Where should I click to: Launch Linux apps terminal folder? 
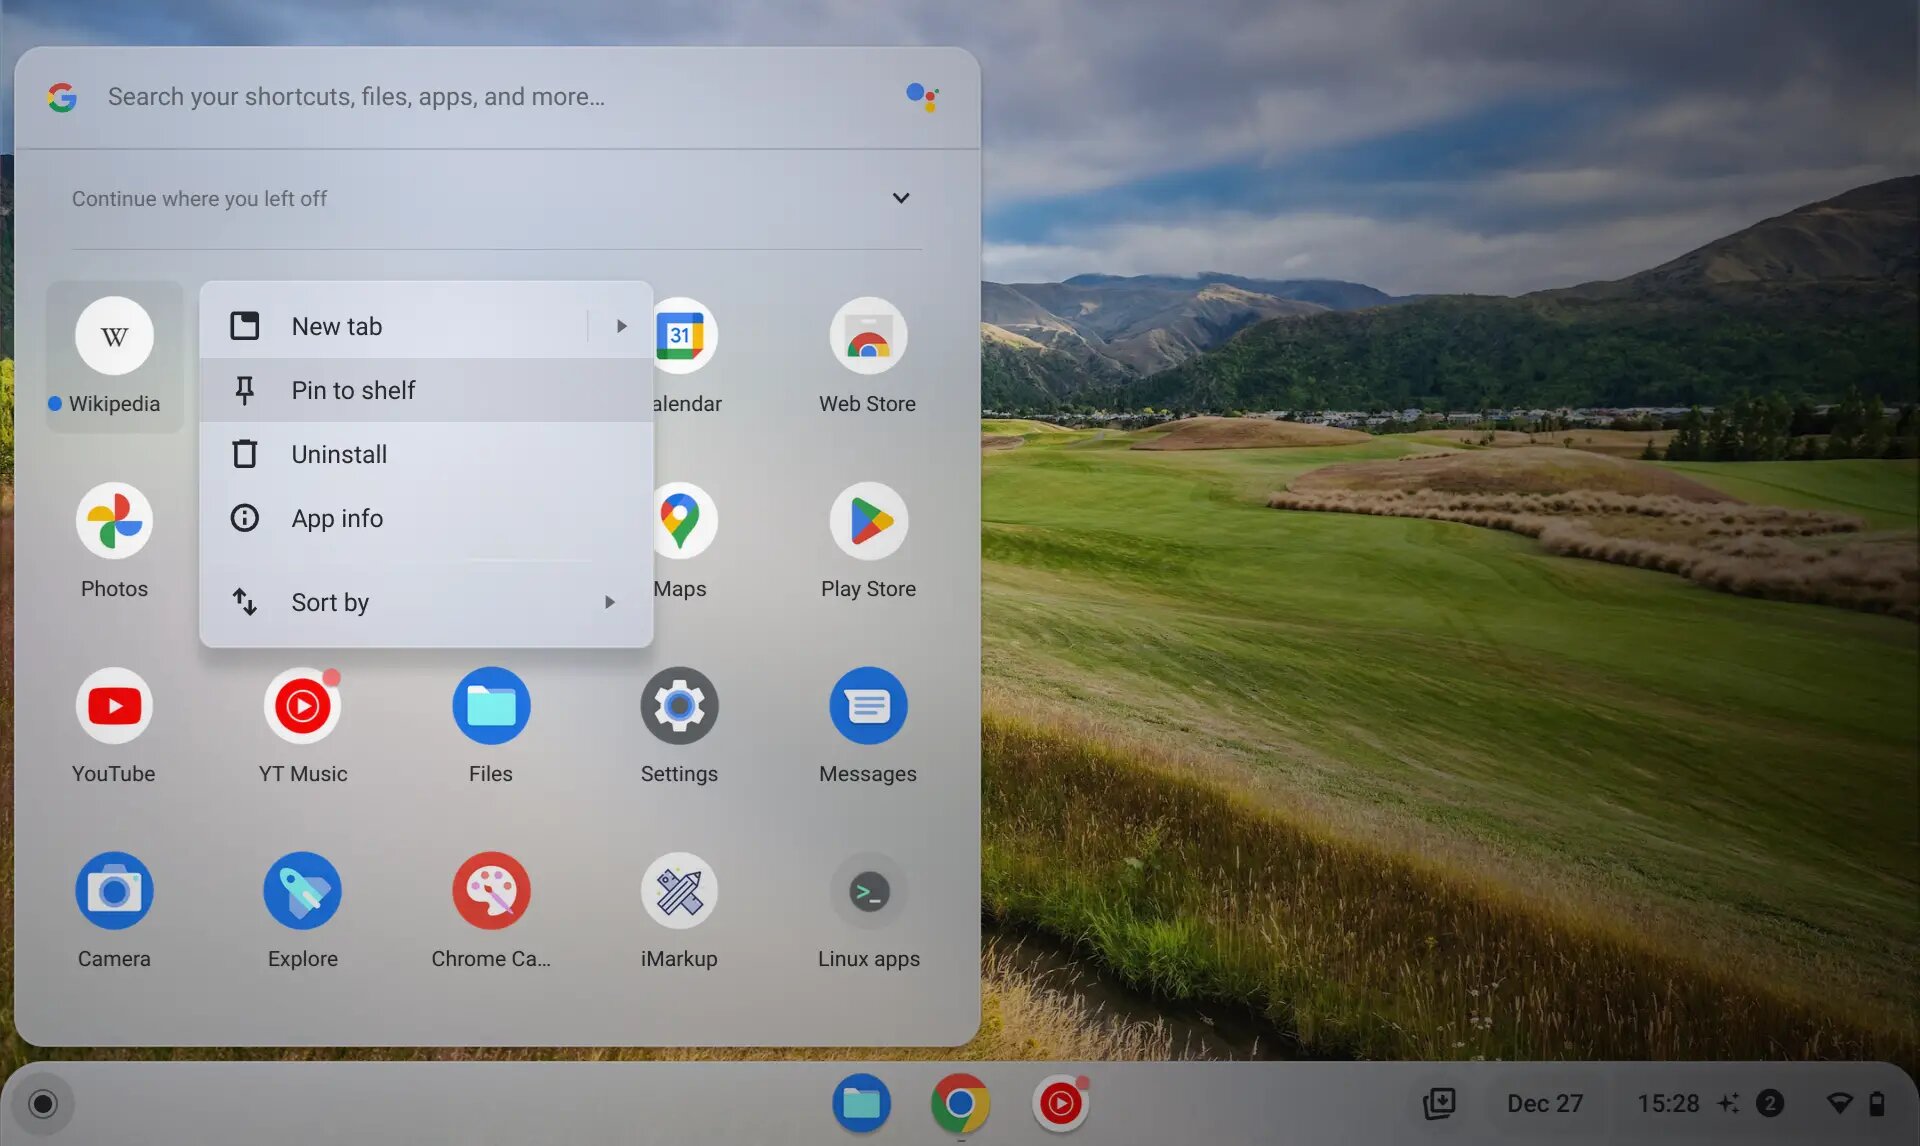click(868, 891)
